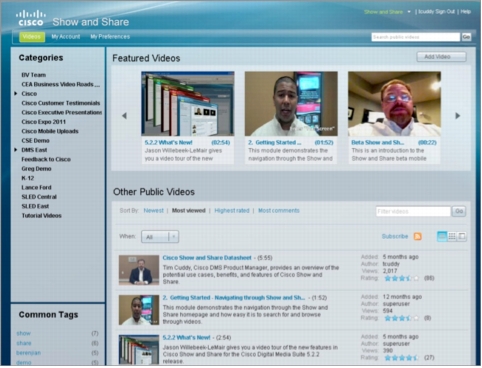Screen dimensions: 482x368
Task: Show next featured videos with right arrow
Action: coord(458,116)
